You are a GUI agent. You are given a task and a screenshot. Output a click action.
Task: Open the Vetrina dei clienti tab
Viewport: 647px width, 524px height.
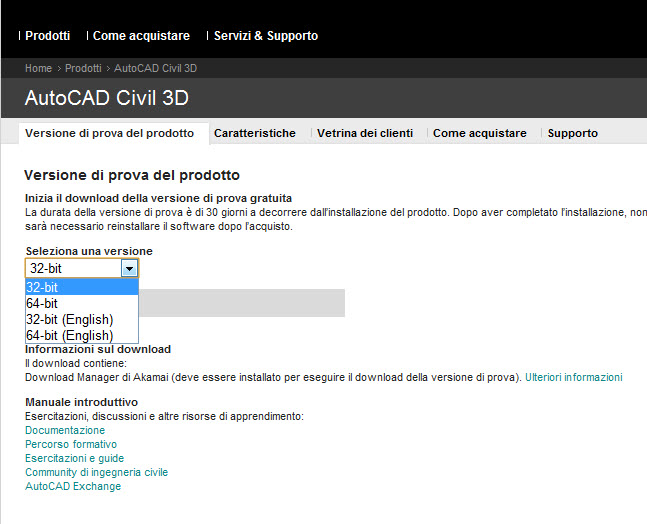click(365, 133)
